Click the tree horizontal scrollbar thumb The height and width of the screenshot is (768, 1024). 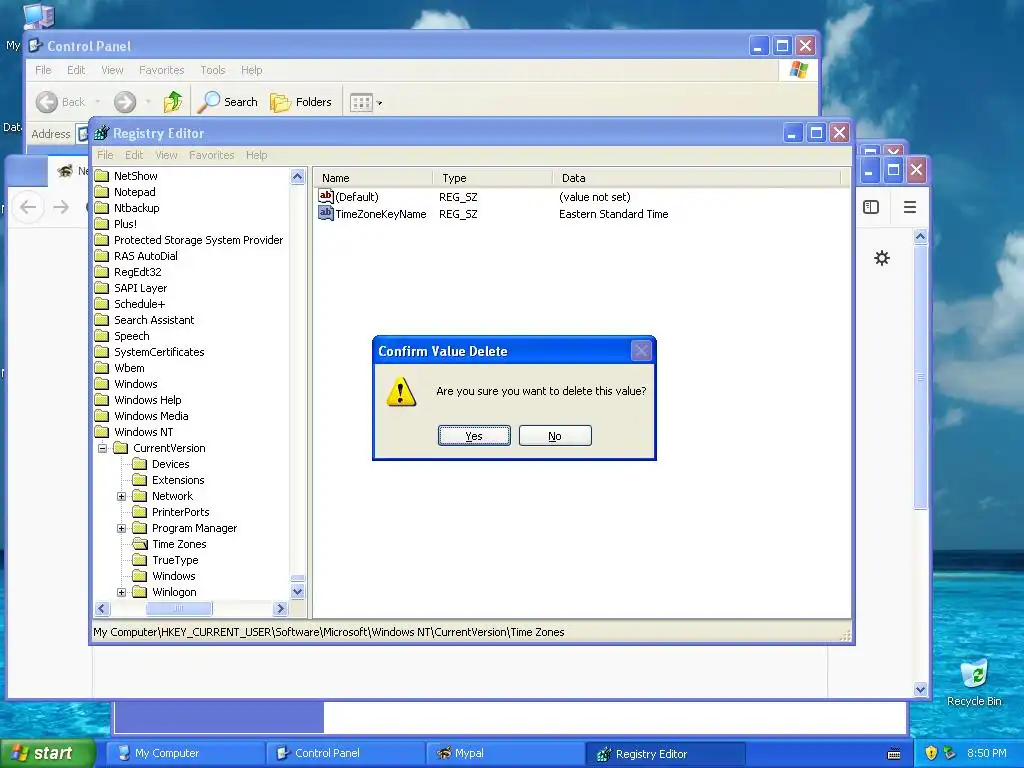click(178, 609)
